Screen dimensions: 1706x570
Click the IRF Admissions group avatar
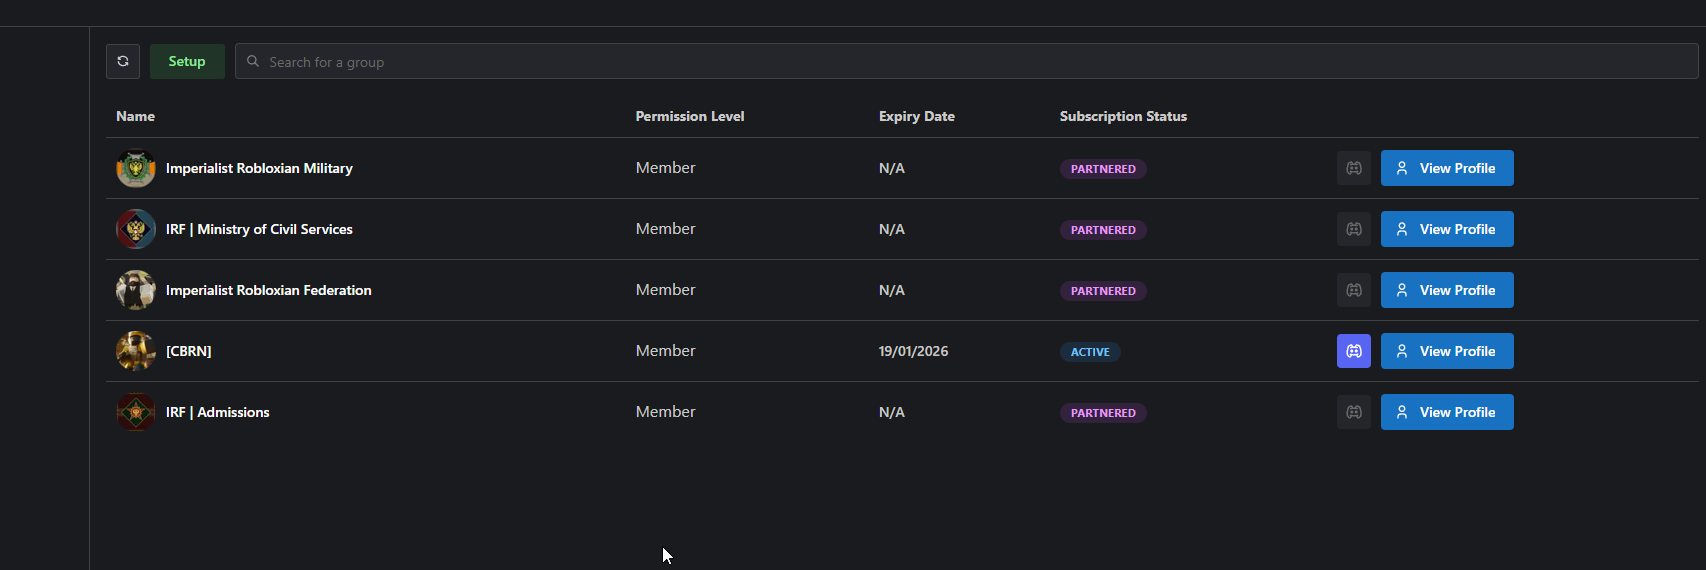(136, 412)
